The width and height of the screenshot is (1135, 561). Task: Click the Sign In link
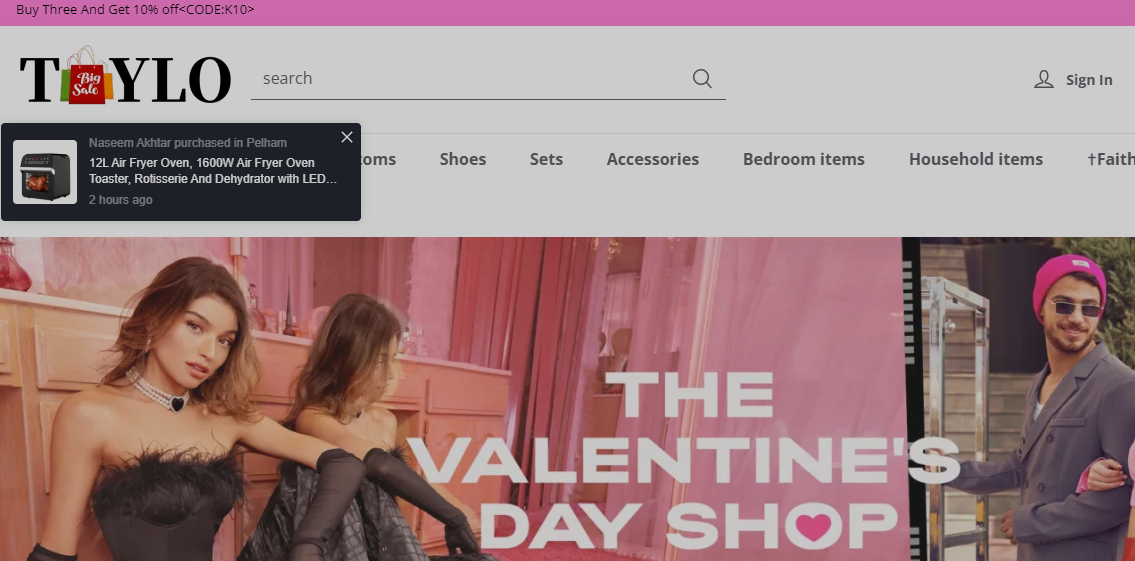coord(1088,80)
